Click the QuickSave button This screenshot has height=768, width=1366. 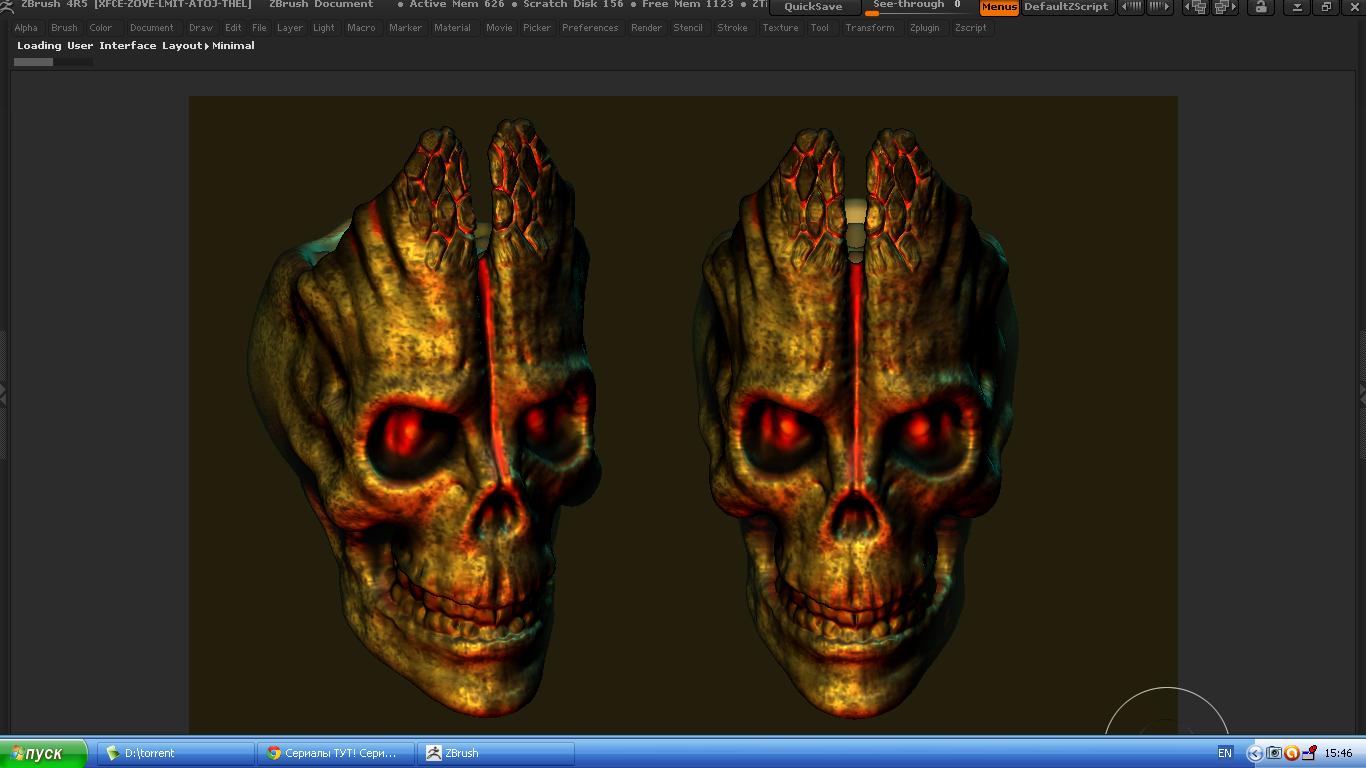(x=813, y=7)
